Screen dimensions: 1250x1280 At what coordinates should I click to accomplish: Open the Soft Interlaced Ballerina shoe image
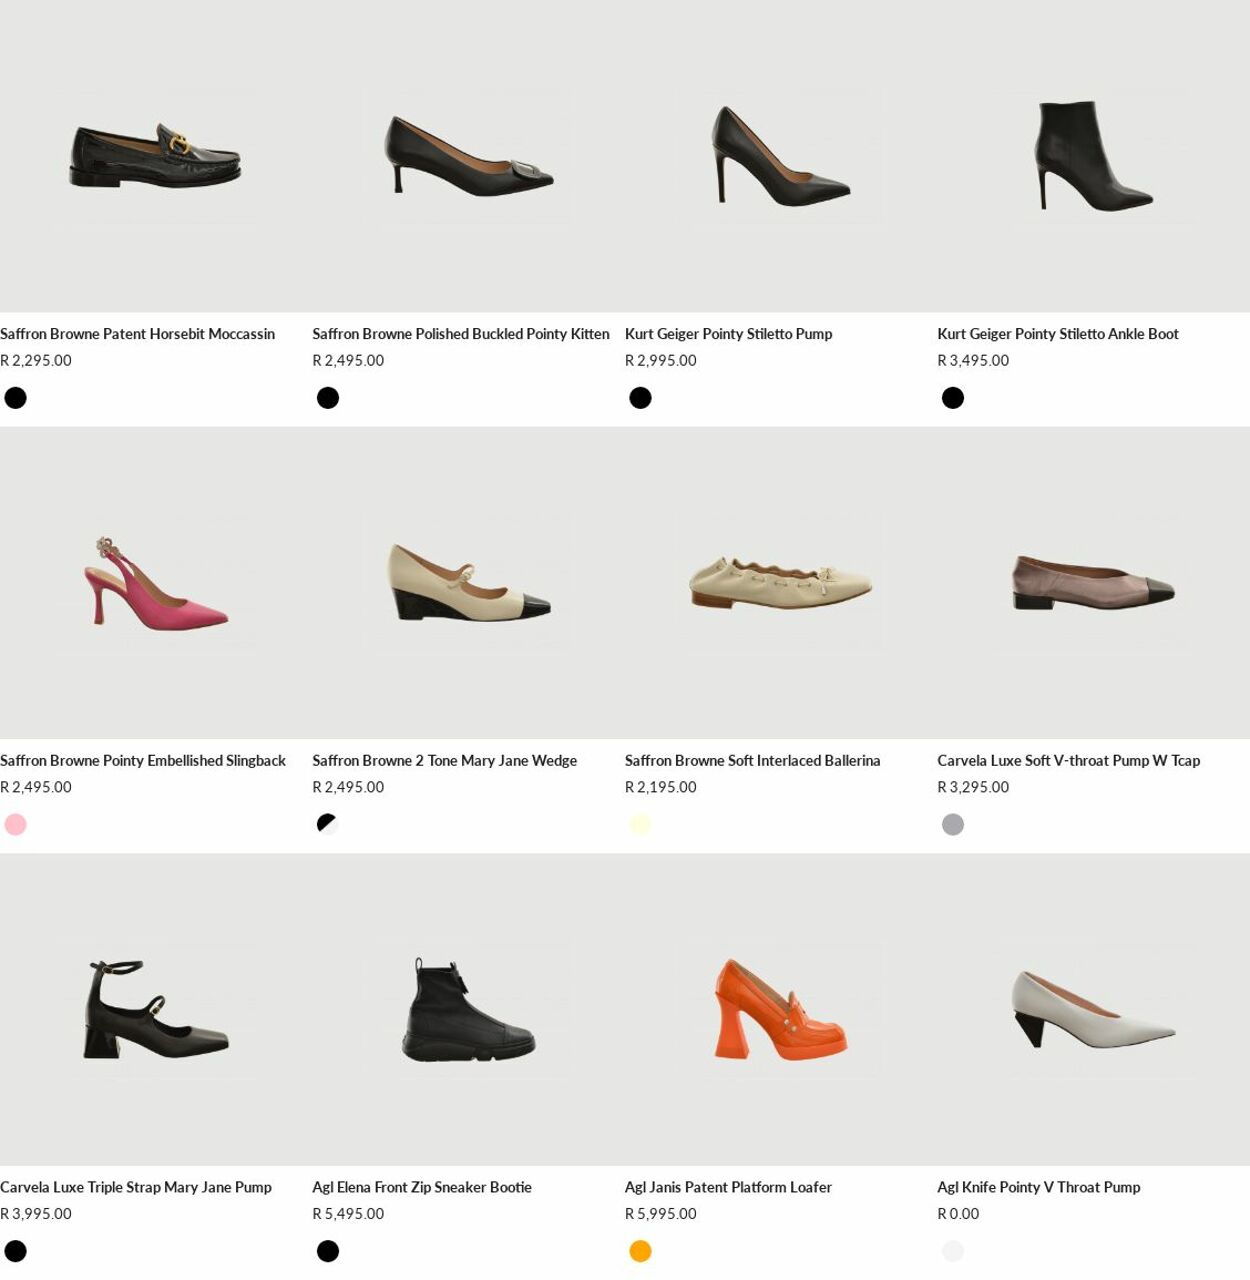[x=781, y=583]
